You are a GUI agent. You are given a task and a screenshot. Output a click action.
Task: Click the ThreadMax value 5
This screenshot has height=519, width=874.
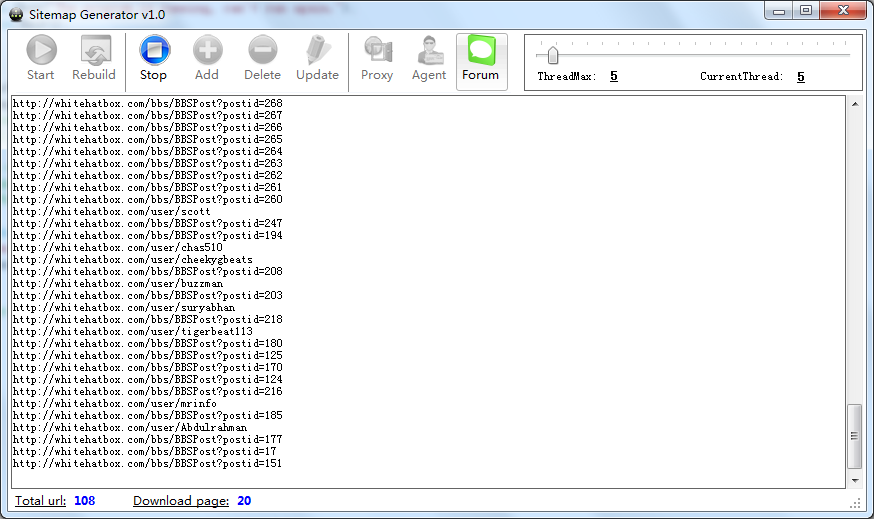614,76
